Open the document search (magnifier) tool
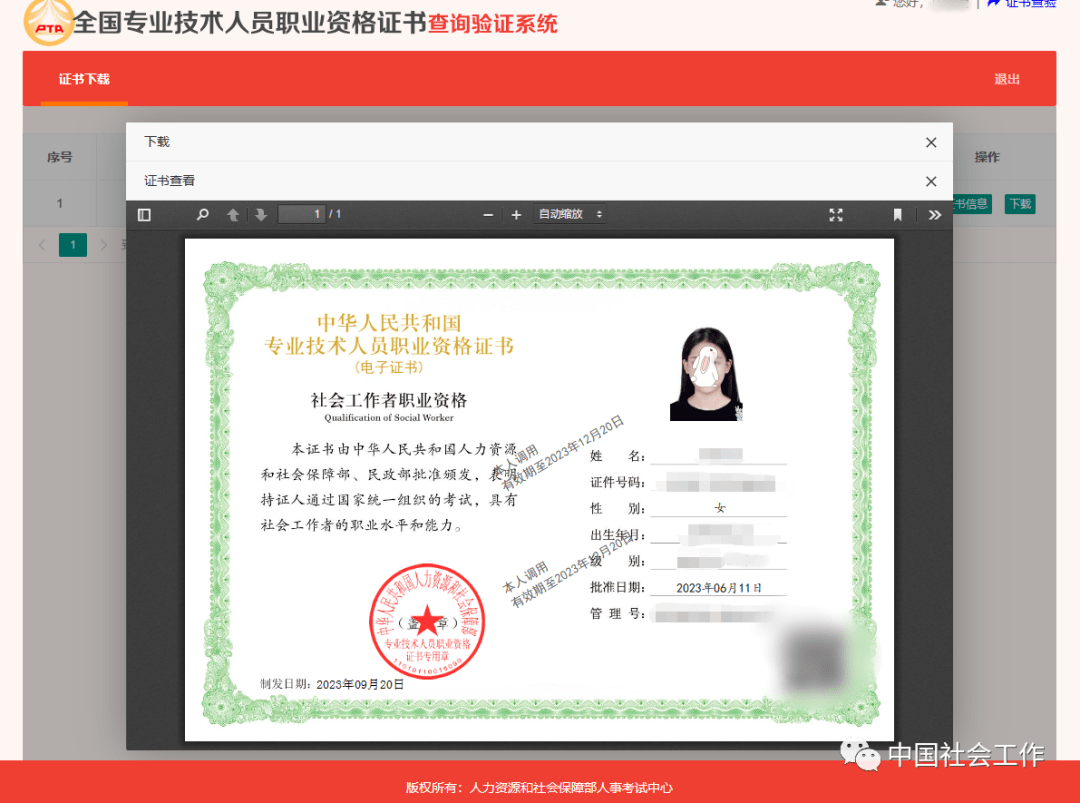This screenshot has width=1080, height=803. (x=202, y=214)
